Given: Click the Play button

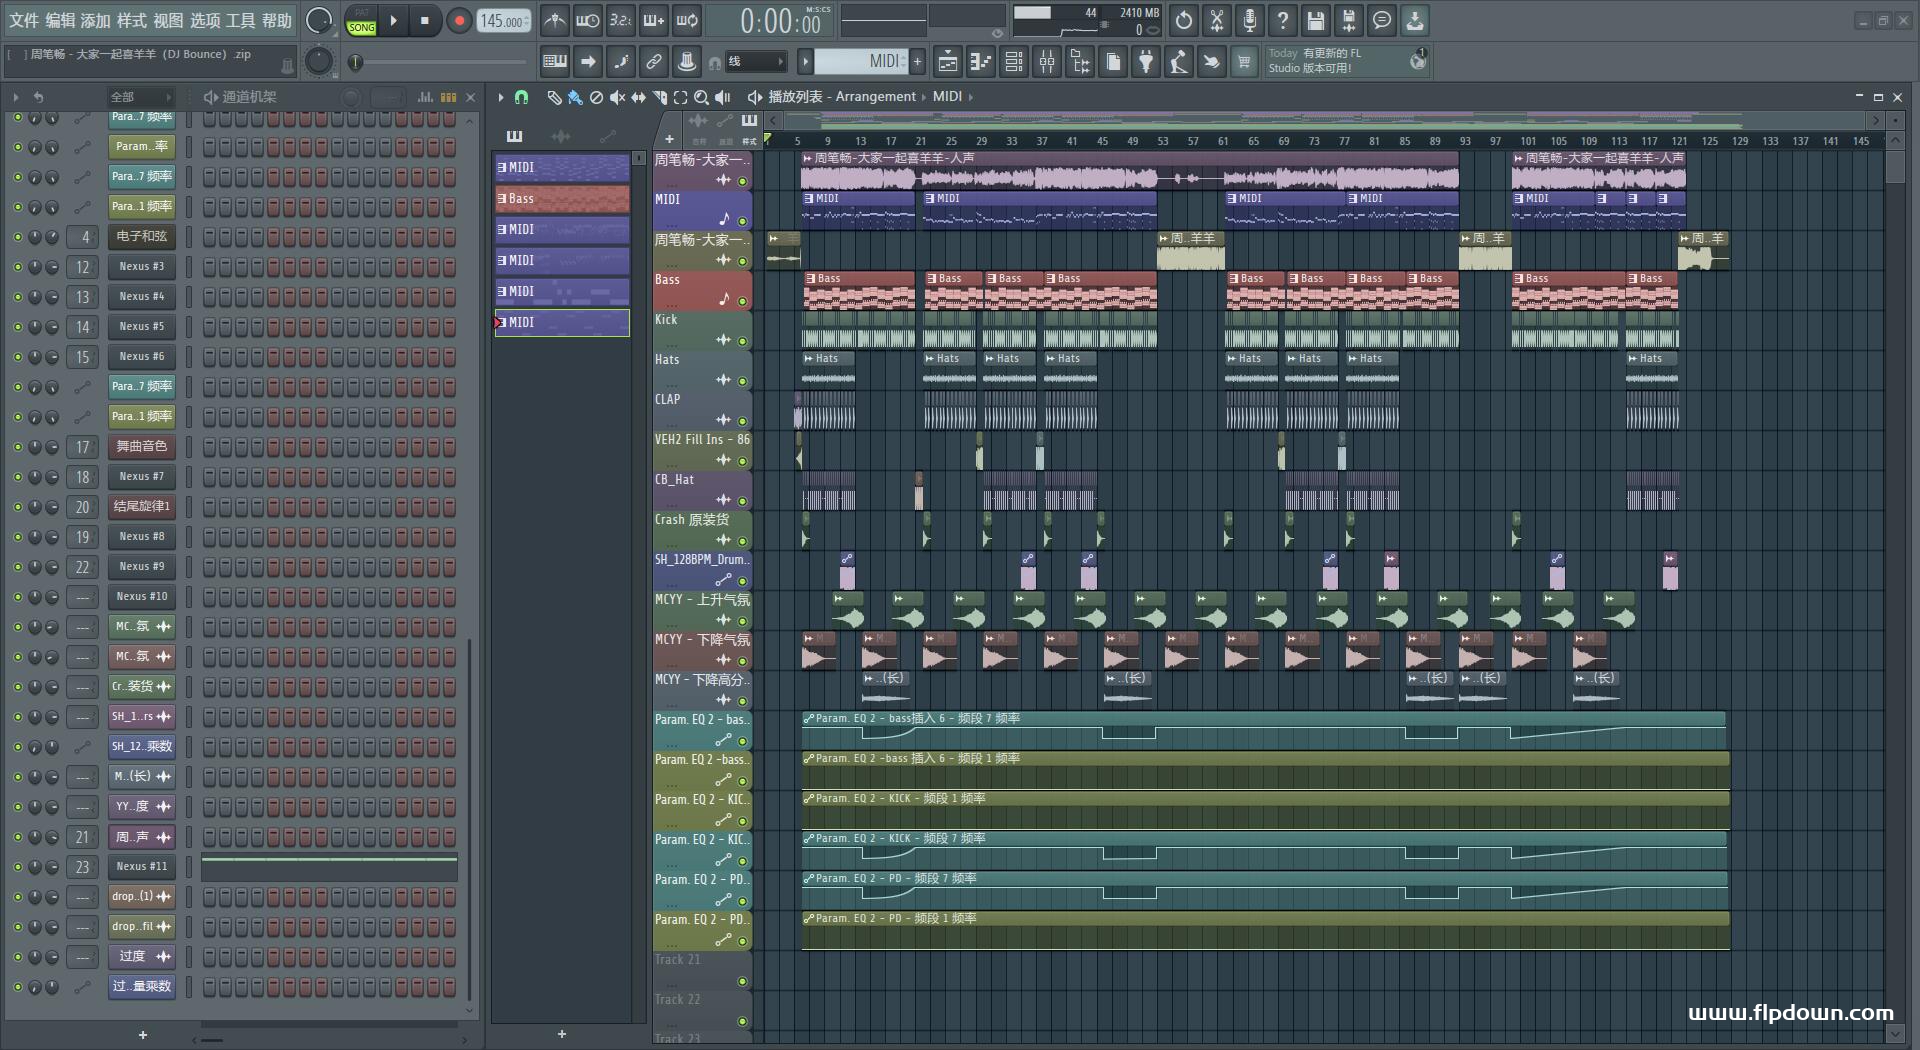Looking at the screenshot, I should pos(394,20).
